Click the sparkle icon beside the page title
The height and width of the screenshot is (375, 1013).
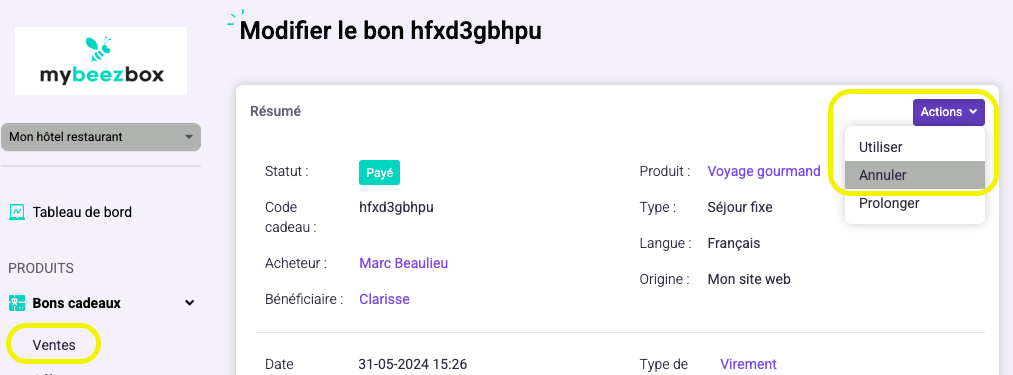pyautogui.click(x=236, y=19)
